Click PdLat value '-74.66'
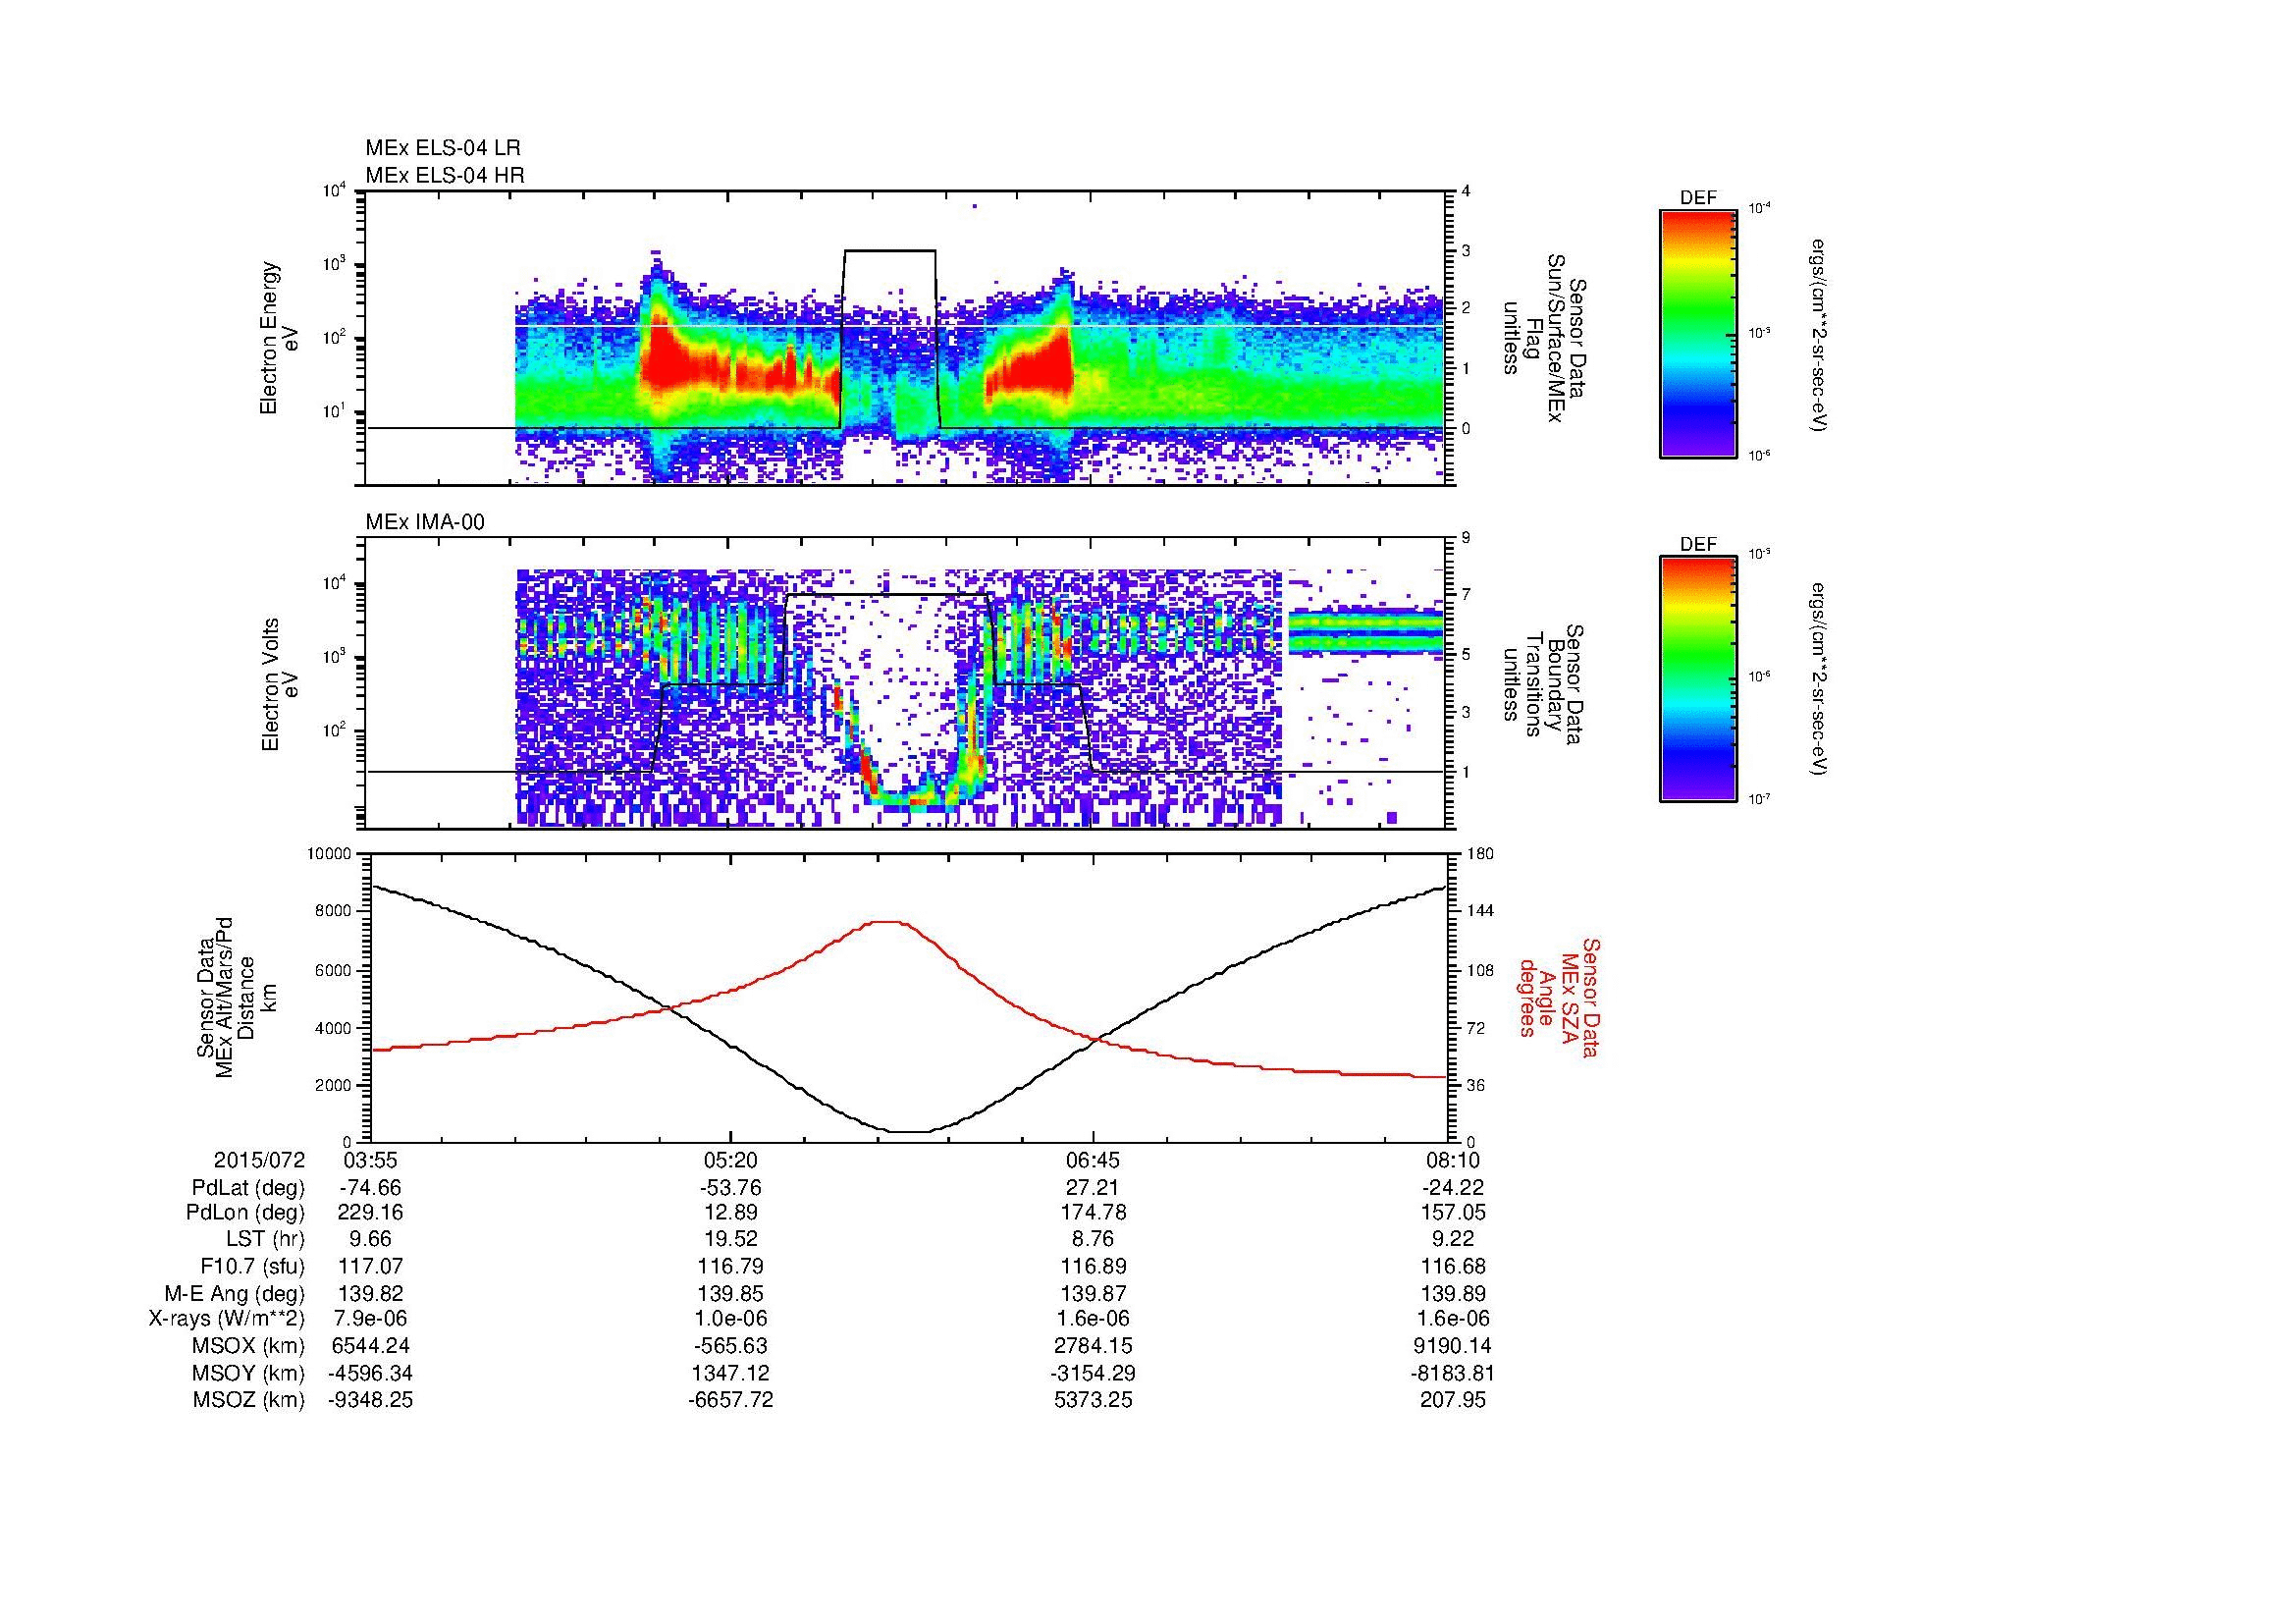Screen dimensions: 2296x1623 [370, 1188]
